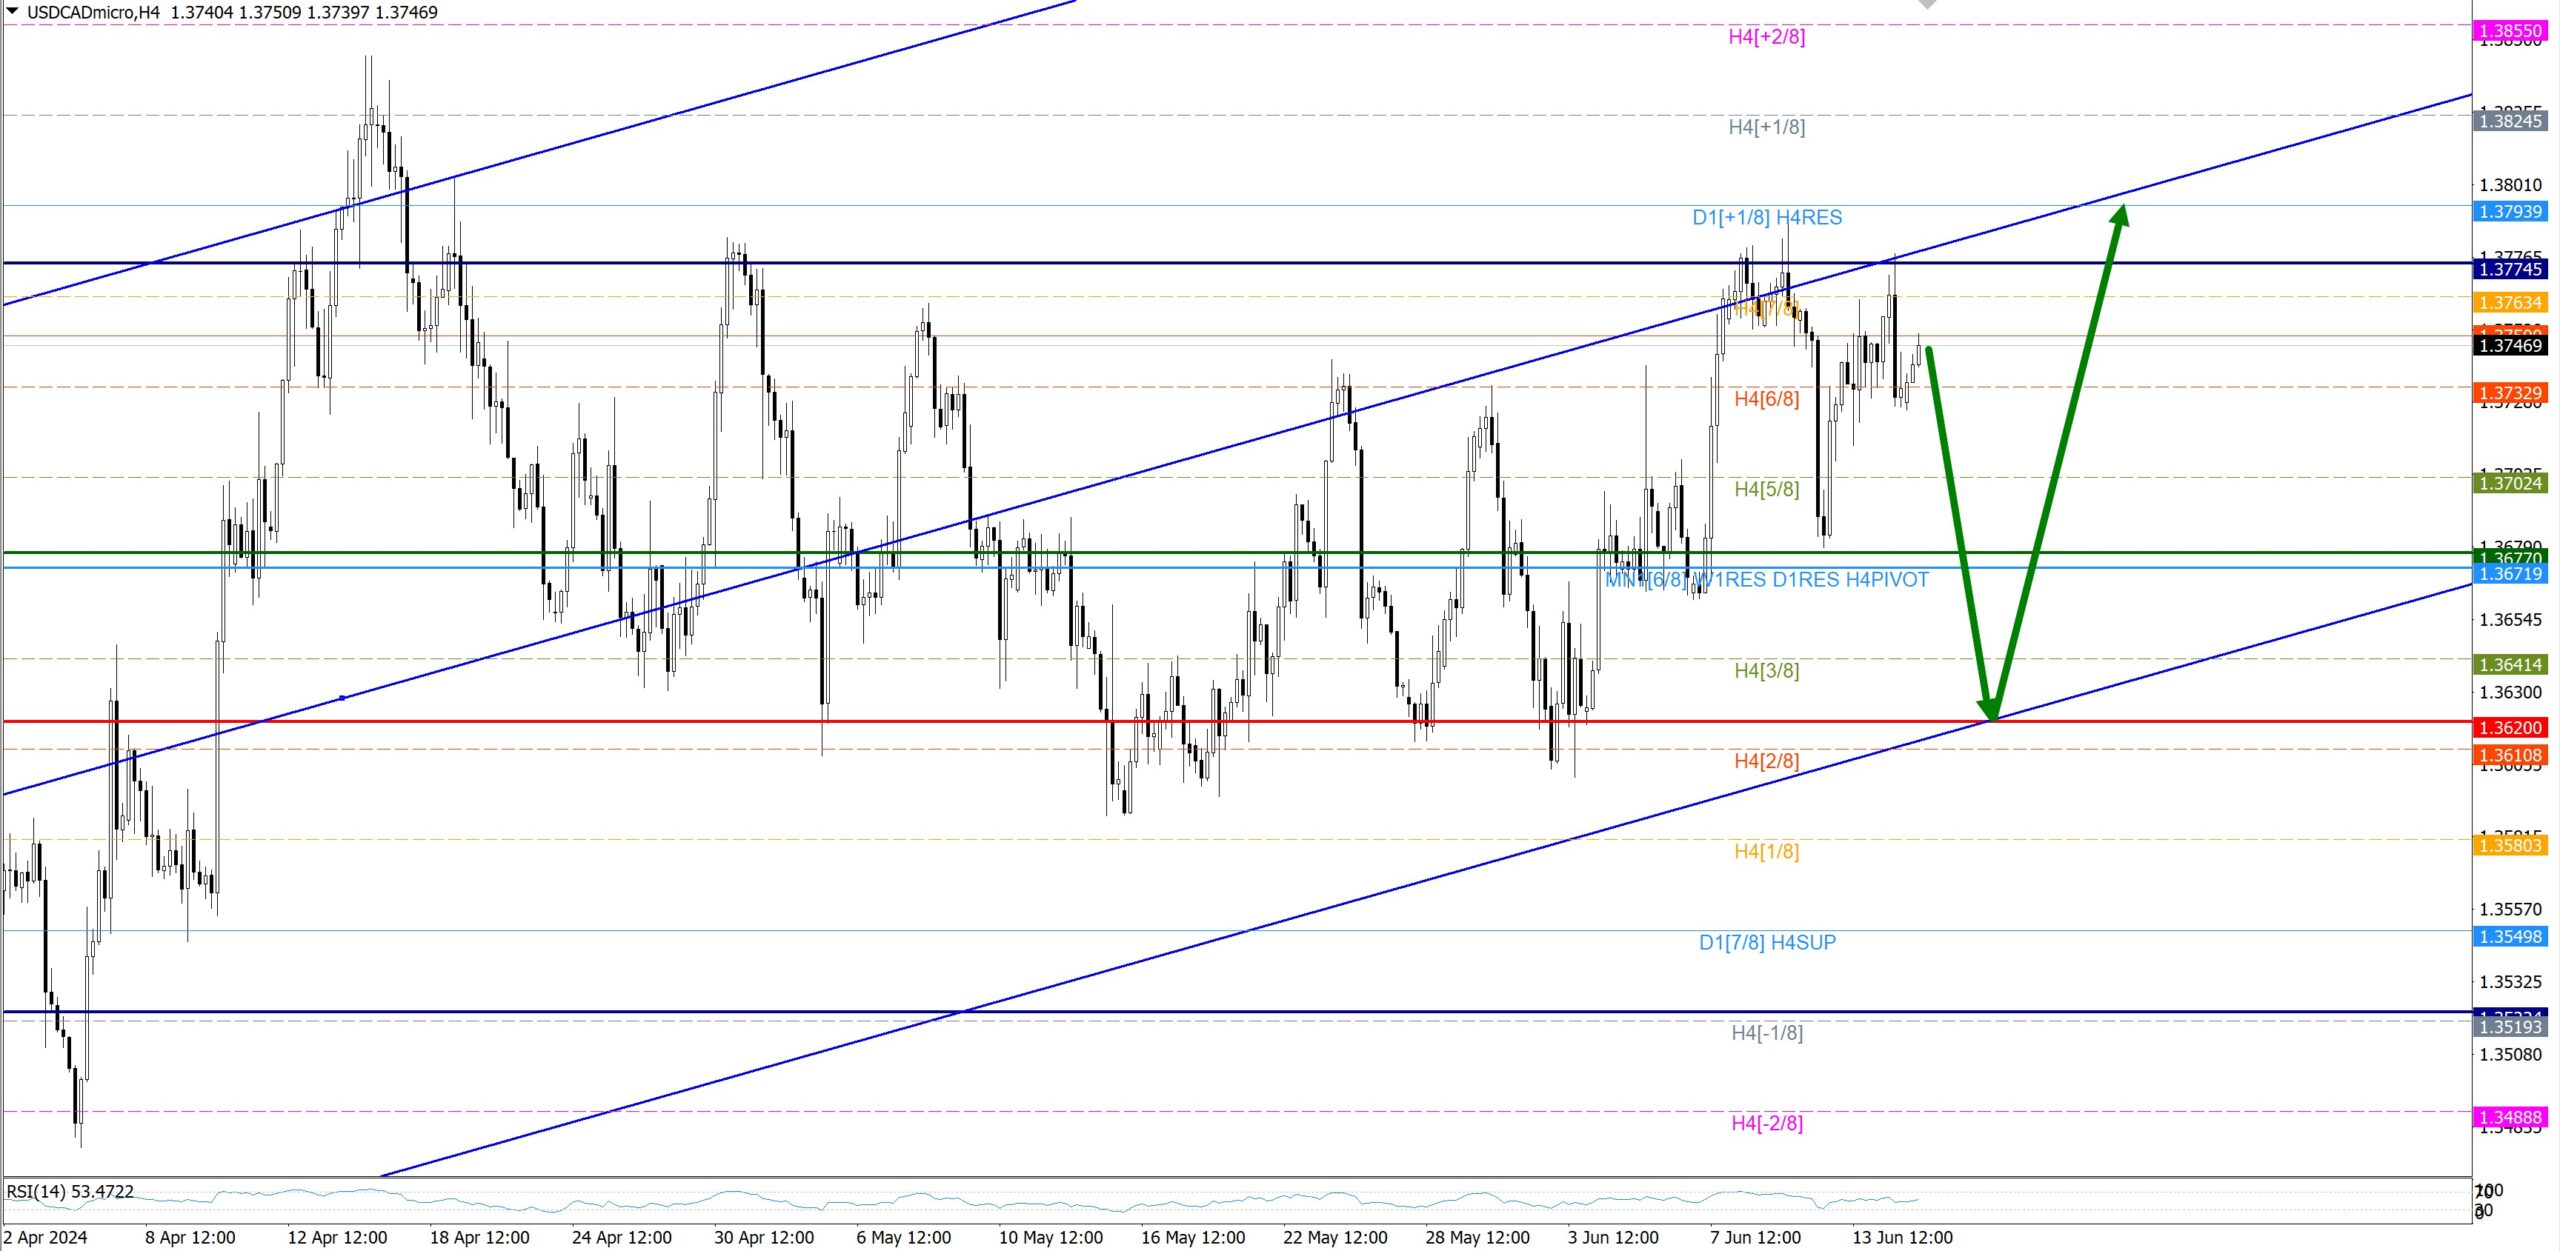Viewport: 2560px width, 1251px height.
Task: Click the magenta 1.38550 price tag
Action: point(2510,31)
